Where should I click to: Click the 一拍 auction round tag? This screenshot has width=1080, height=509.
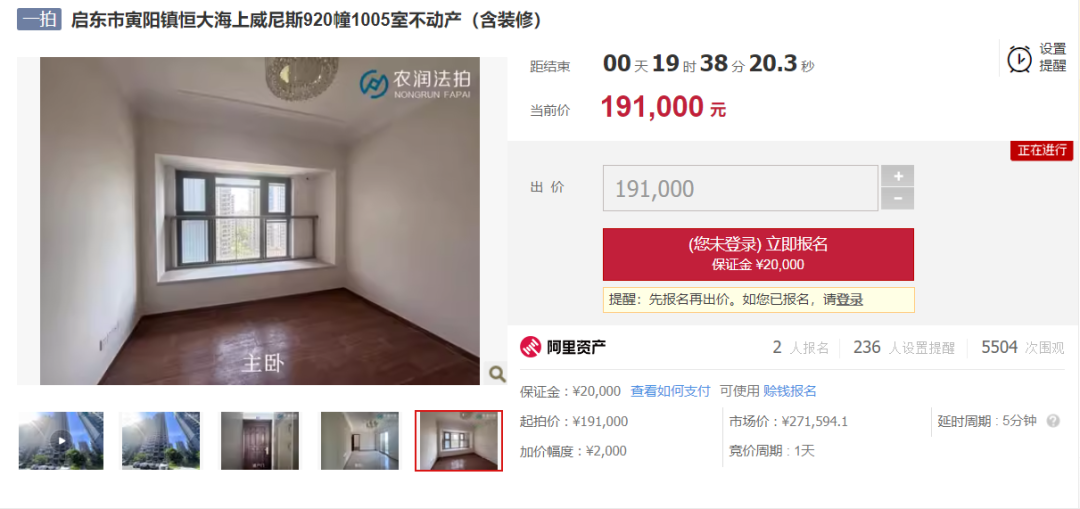(x=39, y=20)
